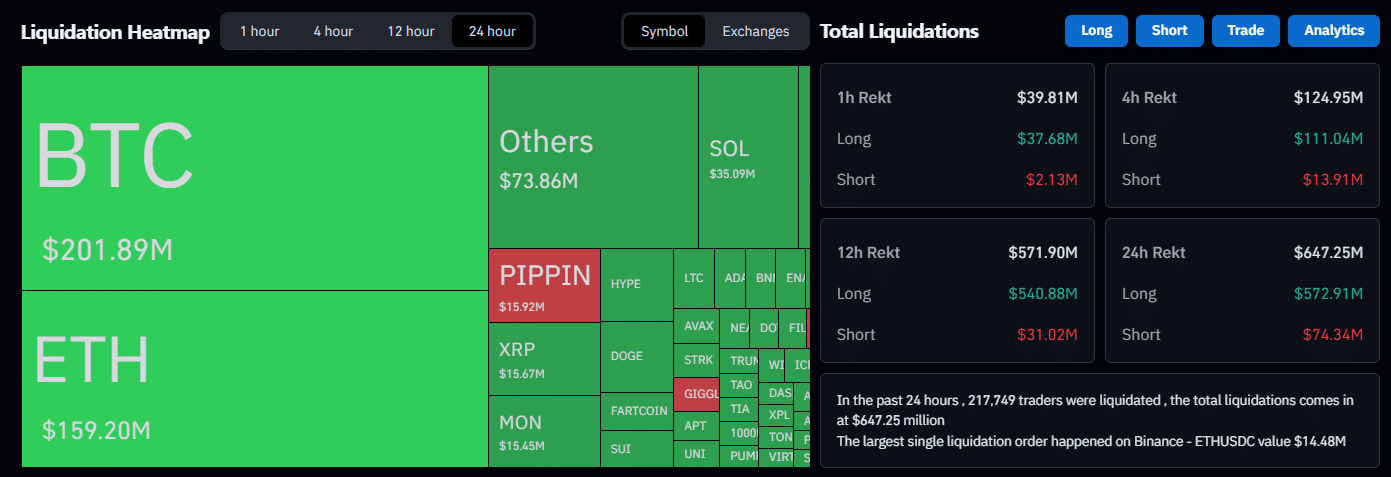
Task: Select the XRP heatmap tile
Action: pos(544,359)
